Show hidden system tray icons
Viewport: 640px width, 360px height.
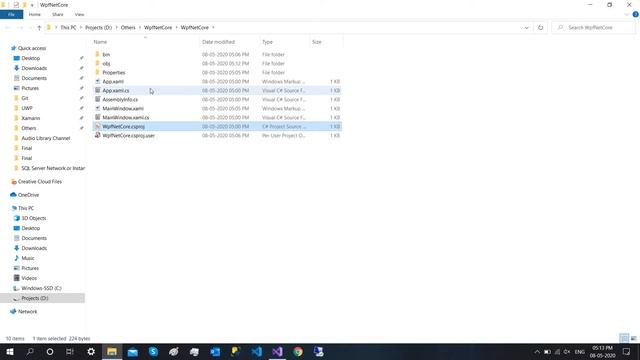[537, 351]
